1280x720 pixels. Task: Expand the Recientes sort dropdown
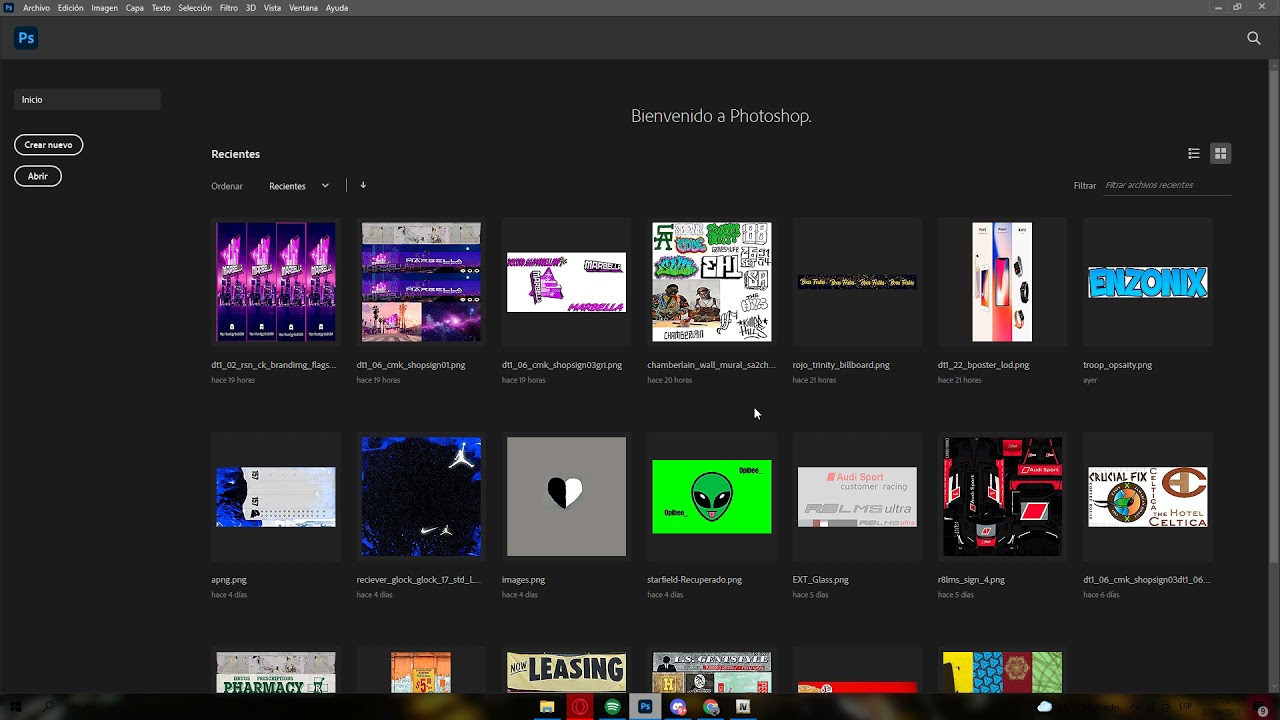[299, 186]
